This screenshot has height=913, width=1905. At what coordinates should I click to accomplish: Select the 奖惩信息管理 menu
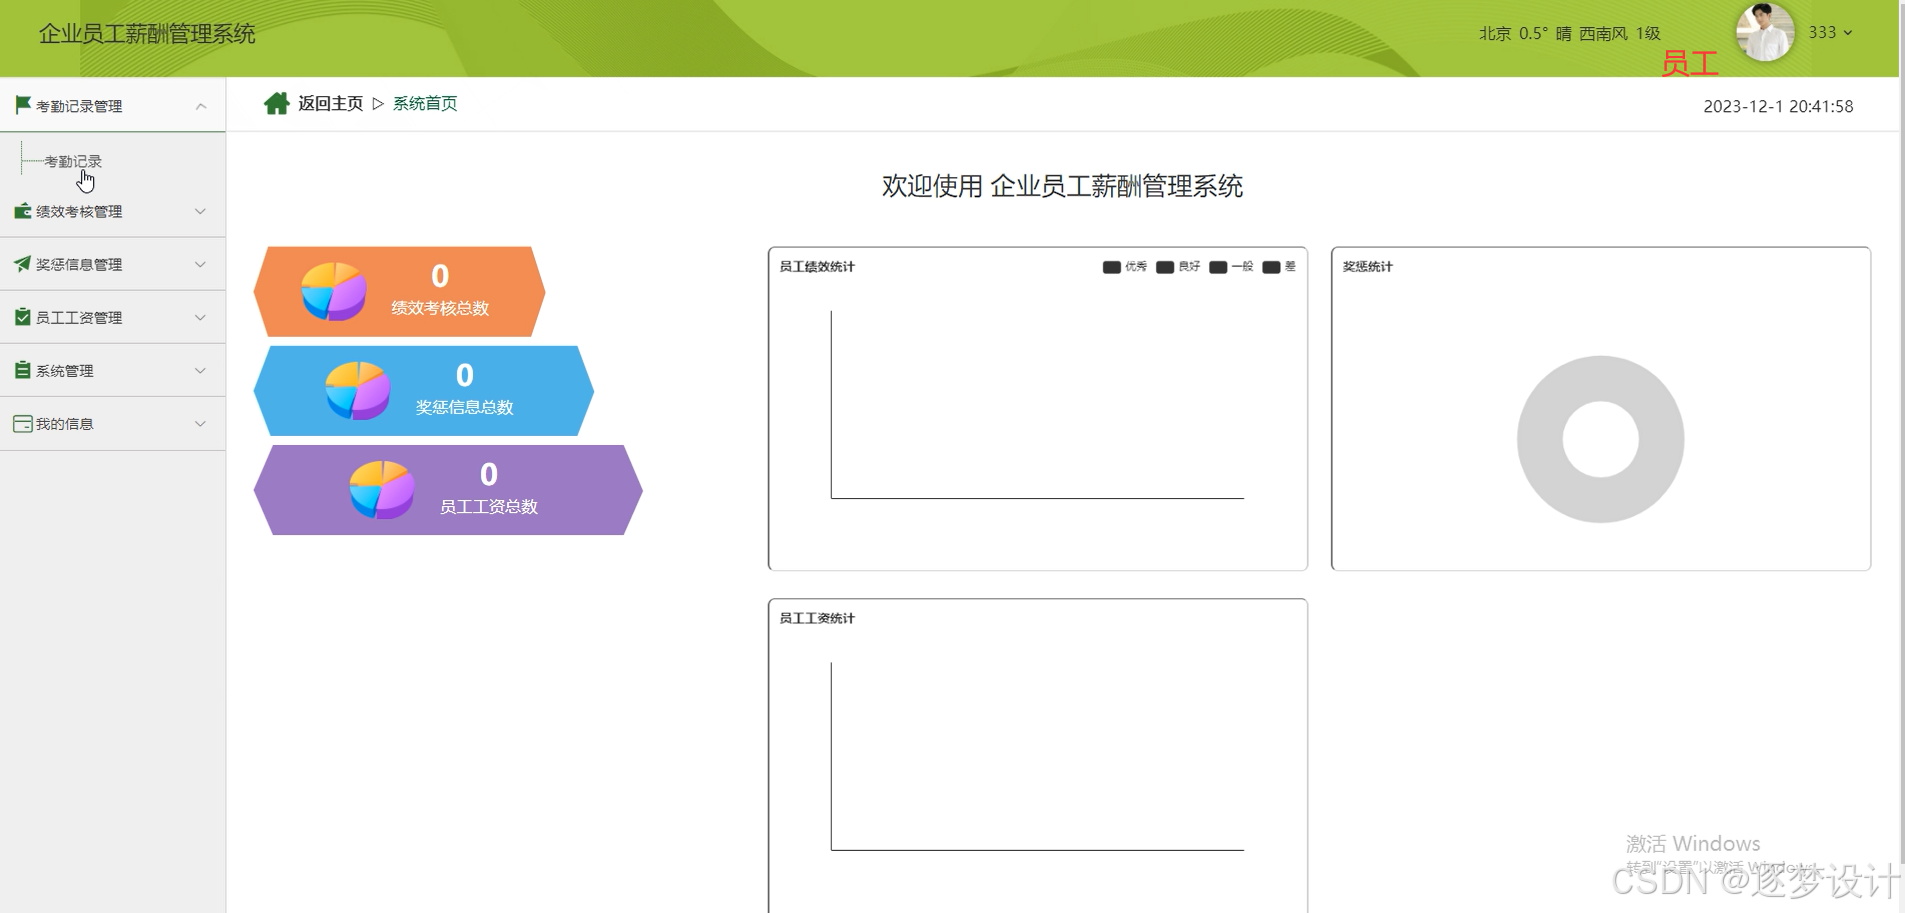112,264
